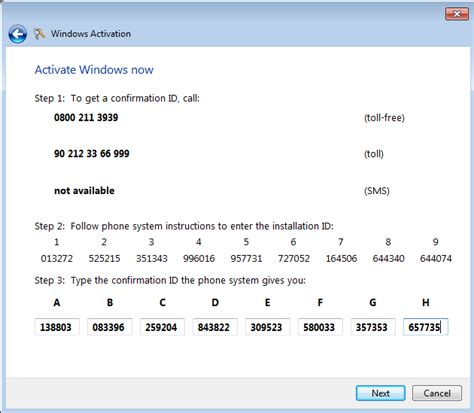This screenshot has height=413, width=474.
Task: Click the Windows Activation keys icon
Action: (x=39, y=34)
